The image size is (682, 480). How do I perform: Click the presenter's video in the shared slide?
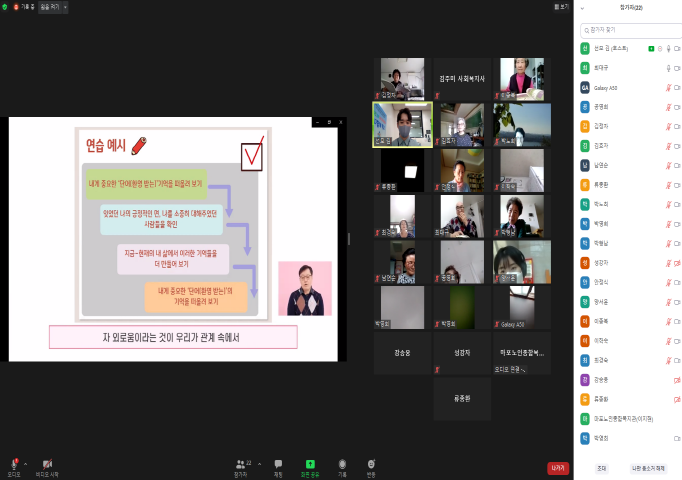[x=304, y=288]
